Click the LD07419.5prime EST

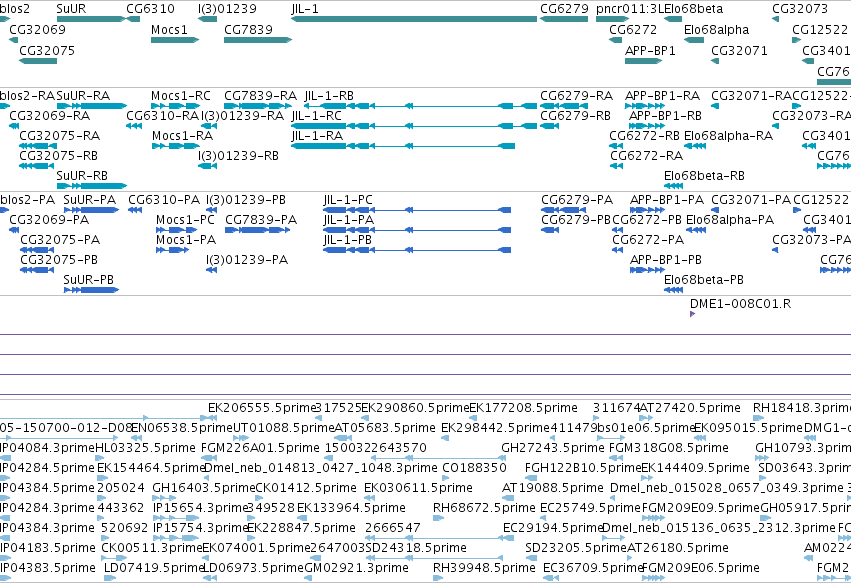point(154,568)
